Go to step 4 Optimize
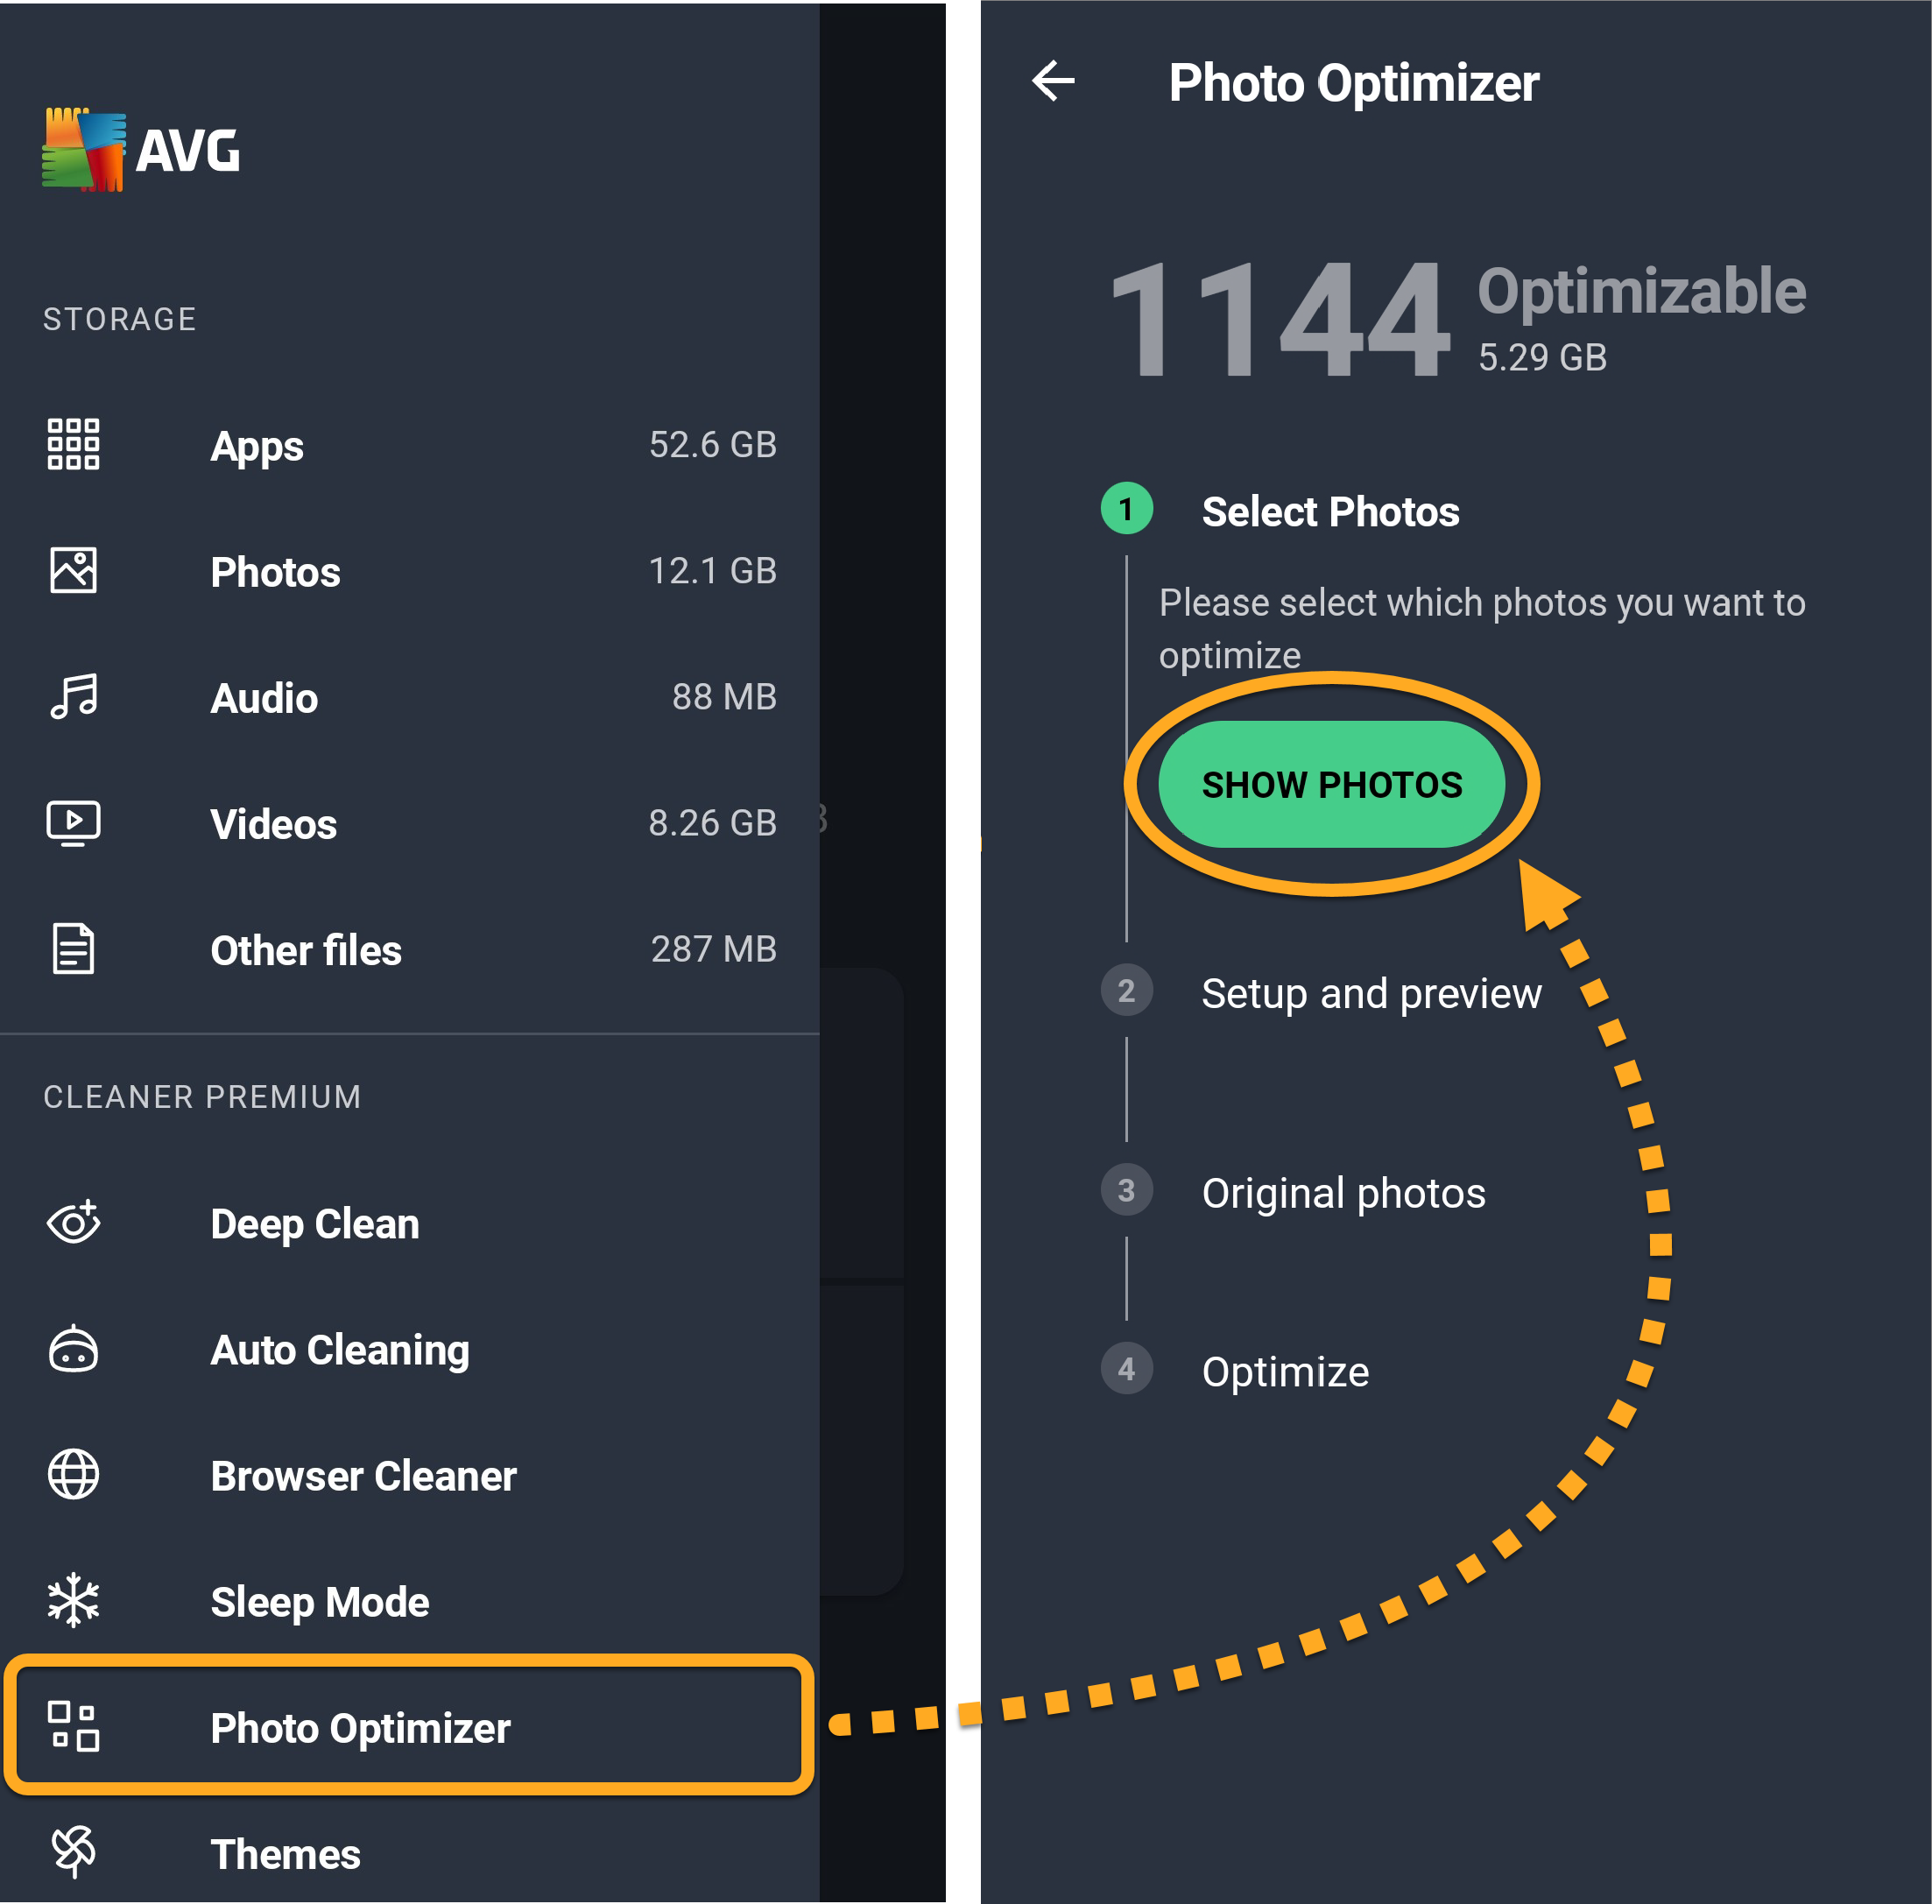Screen dimensions: 1932x1904 (1285, 1371)
